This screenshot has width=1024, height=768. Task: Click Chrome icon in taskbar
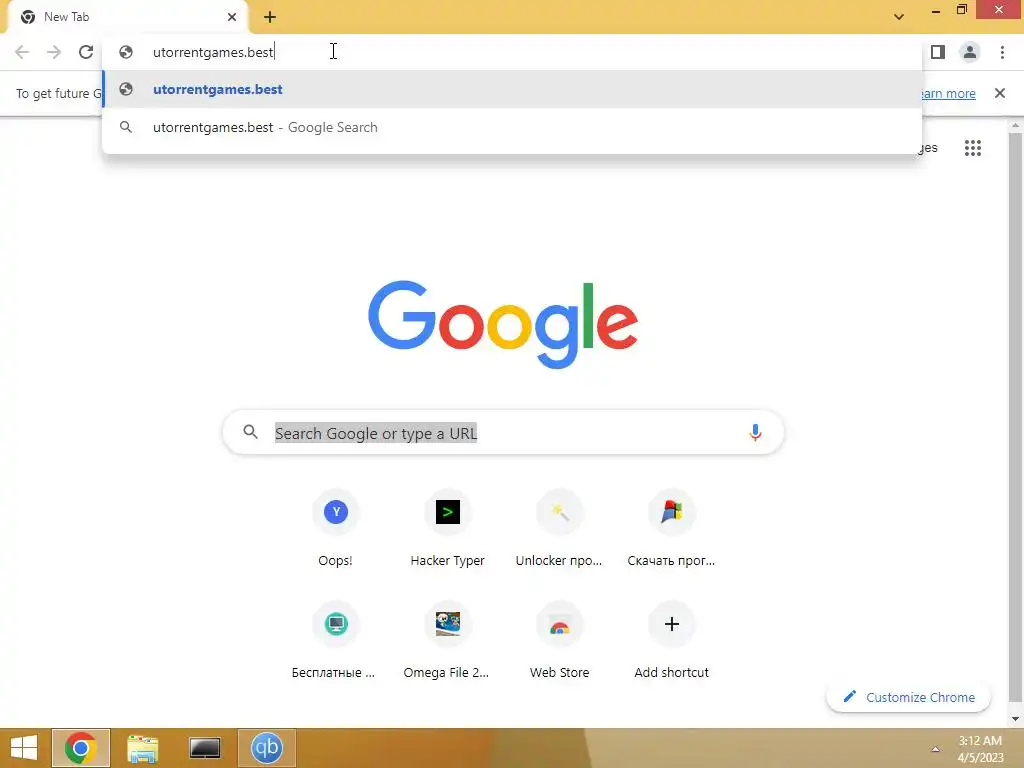point(81,748)
